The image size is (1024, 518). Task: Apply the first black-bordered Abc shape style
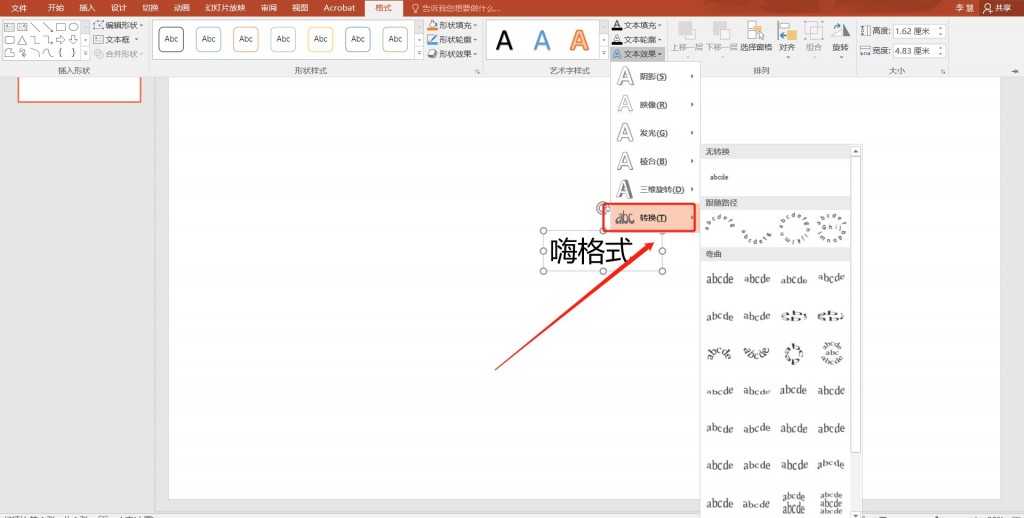tap(172, 39)
